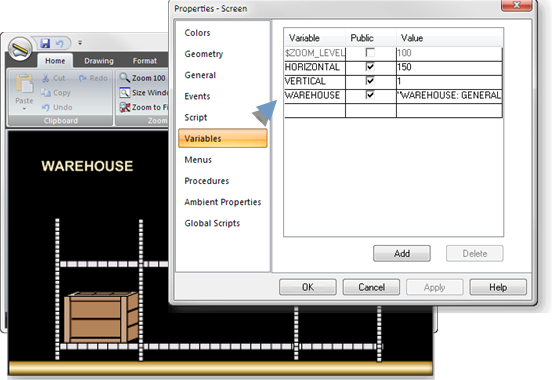Viewport: 552px width, 380px height.
Task: Open the Format ribbon tab
Action: pos(145,61)
